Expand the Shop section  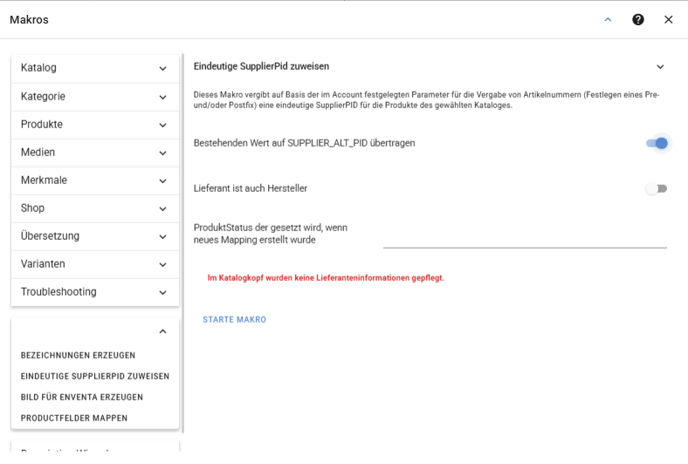[x=95, y=209]
